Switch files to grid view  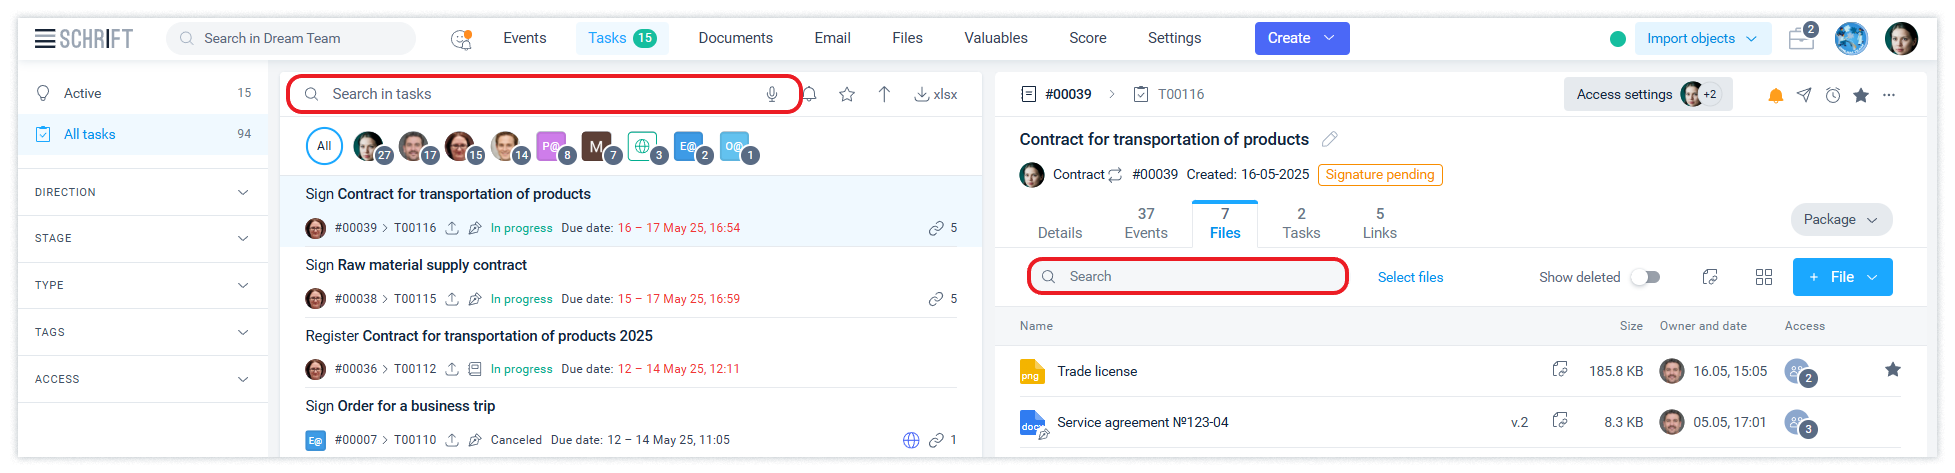point(1764,277)
